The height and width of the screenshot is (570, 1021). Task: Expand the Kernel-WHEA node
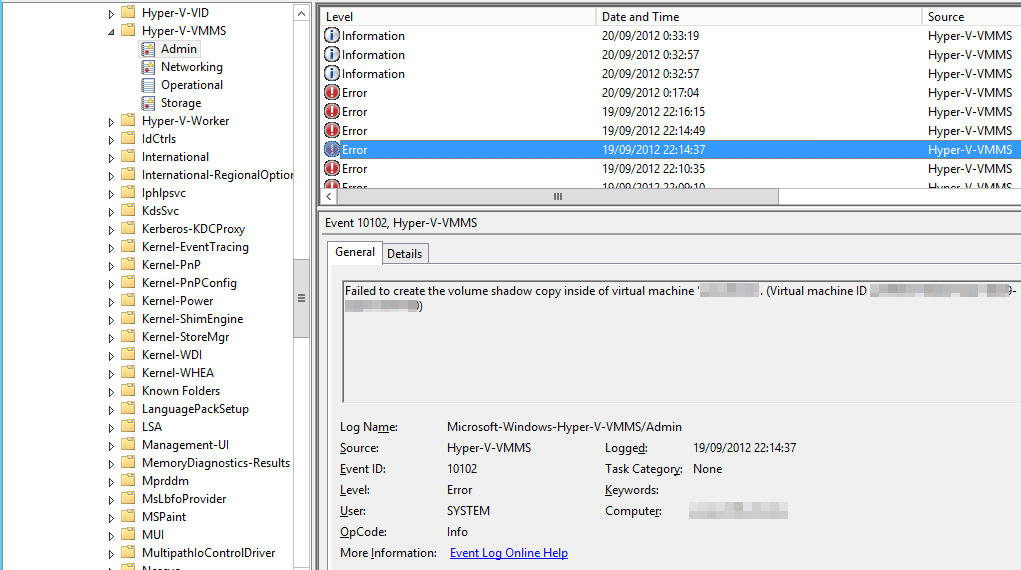coord(111,374)
